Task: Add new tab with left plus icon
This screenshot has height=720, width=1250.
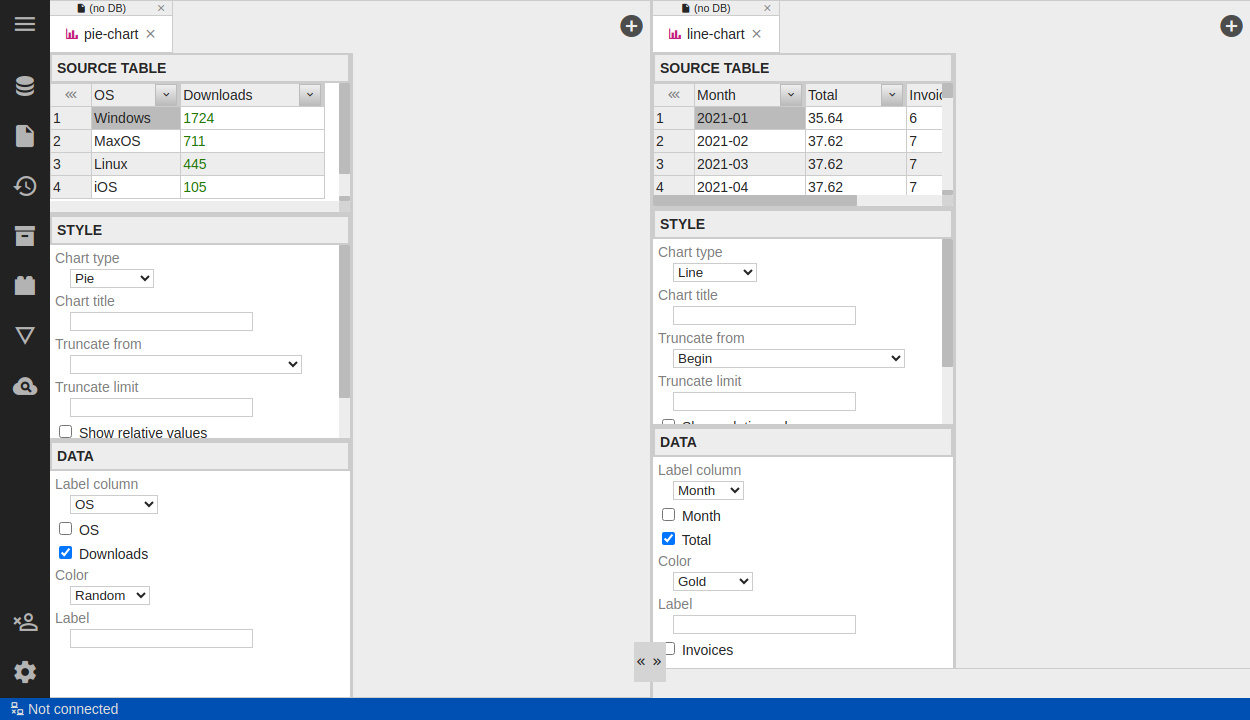Action: coord(631,26)
